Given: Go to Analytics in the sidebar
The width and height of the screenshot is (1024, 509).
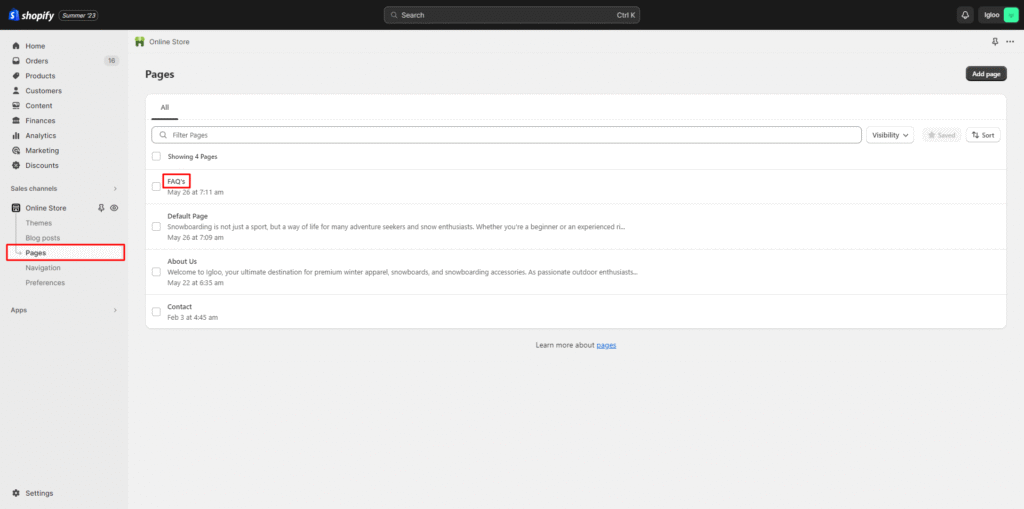Looking at the screenshot, I should (40, 135).
